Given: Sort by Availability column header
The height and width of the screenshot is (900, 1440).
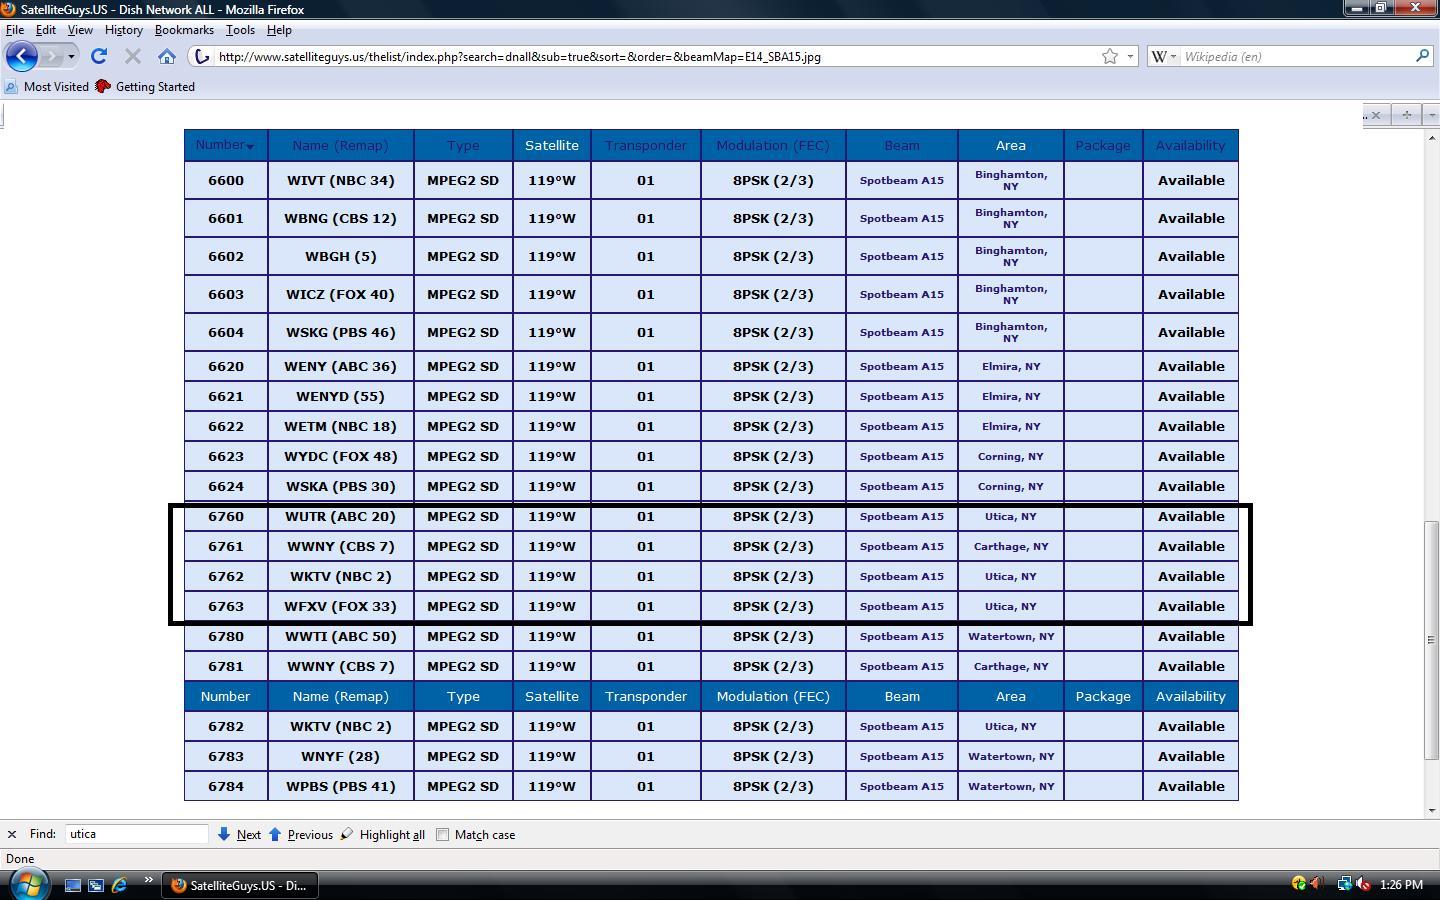Looking at the screenshot, I should 1191,145.
